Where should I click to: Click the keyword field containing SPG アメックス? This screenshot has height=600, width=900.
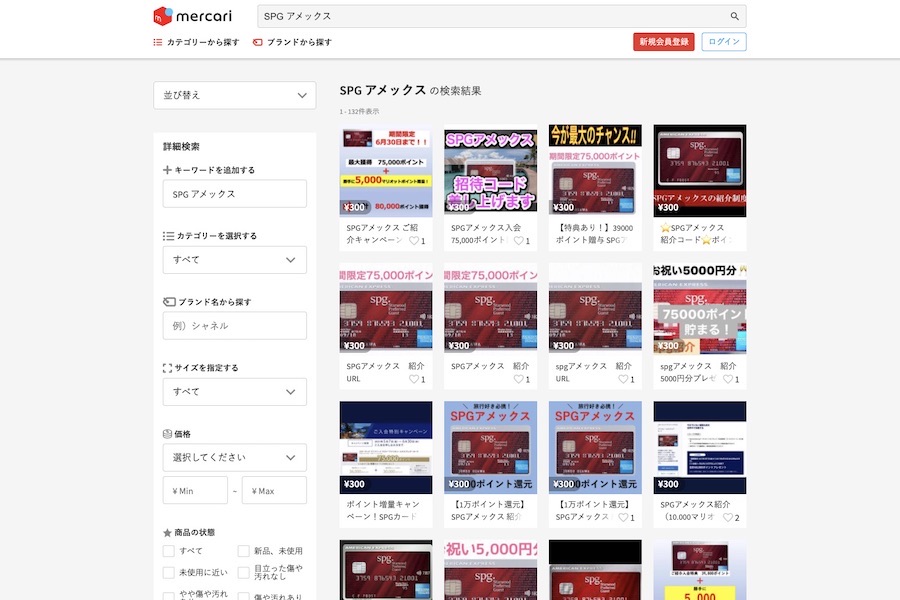[x=235, y=194]
